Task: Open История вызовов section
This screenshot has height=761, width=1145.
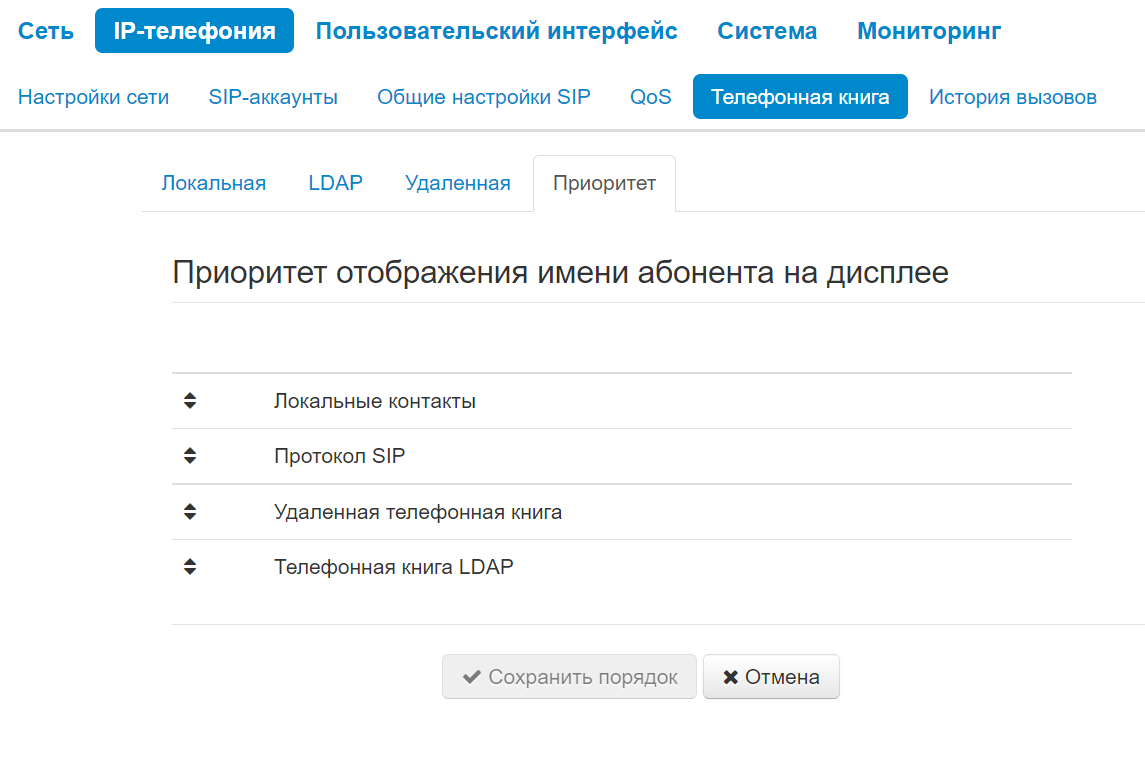Action: click(1013, 97)
